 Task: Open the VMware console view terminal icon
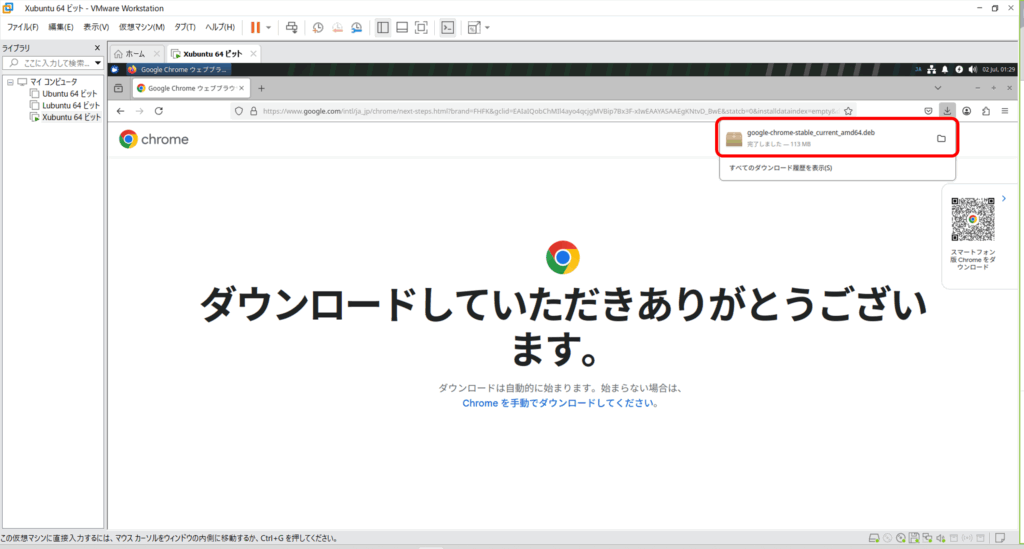(x=448, y=27)
